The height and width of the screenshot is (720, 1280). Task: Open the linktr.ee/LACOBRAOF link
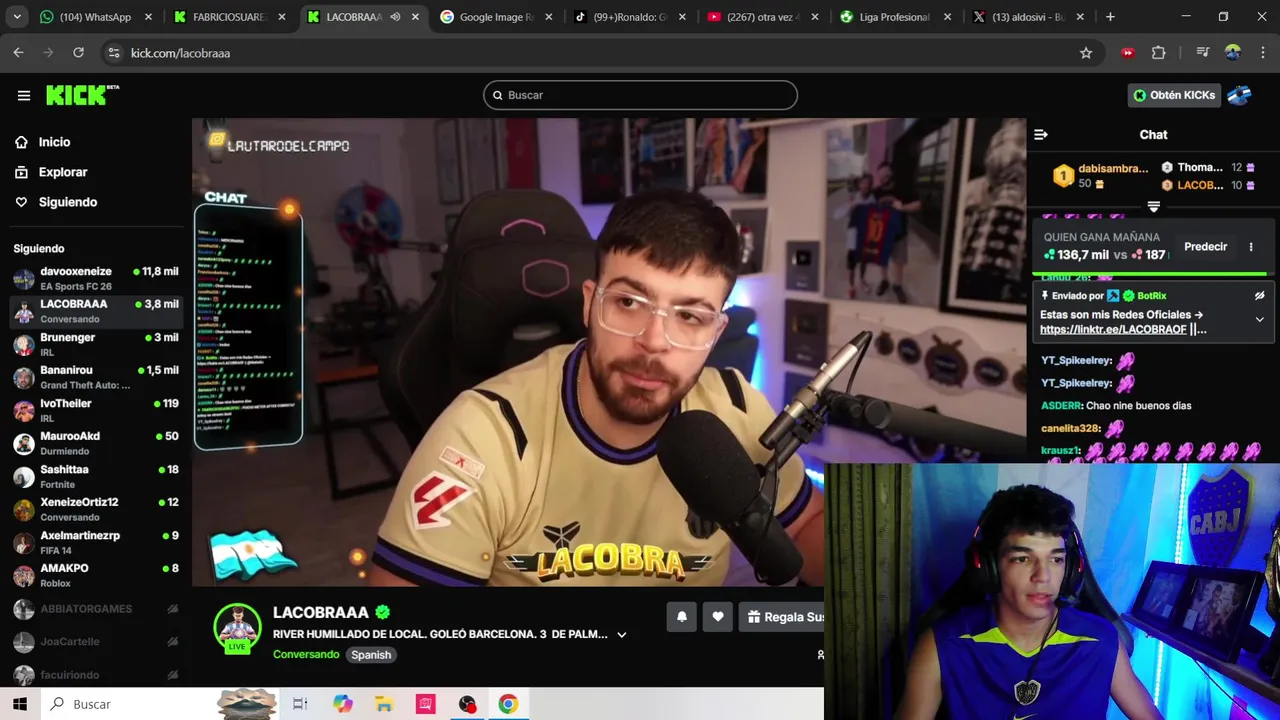pyautogui.click(x=1113, y=329)
